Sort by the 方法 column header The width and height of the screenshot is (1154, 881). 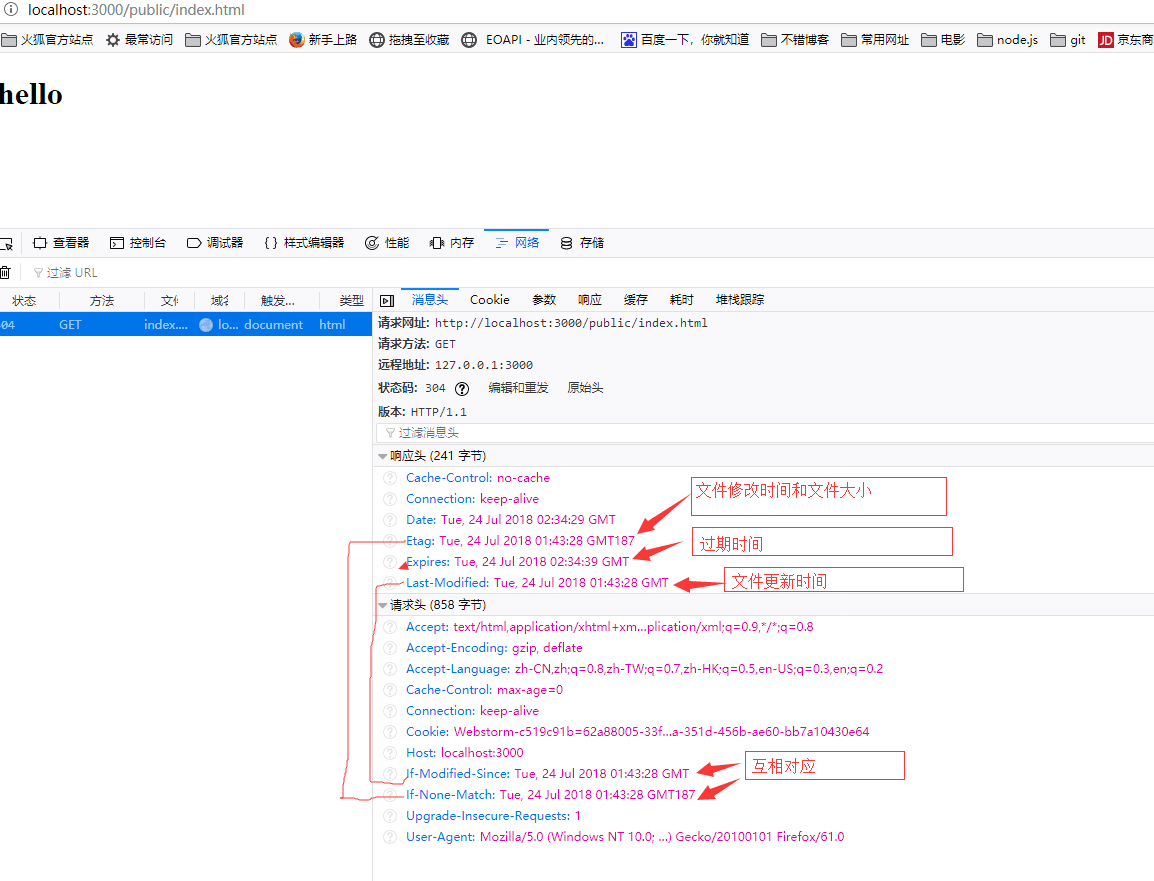[102, 301]
